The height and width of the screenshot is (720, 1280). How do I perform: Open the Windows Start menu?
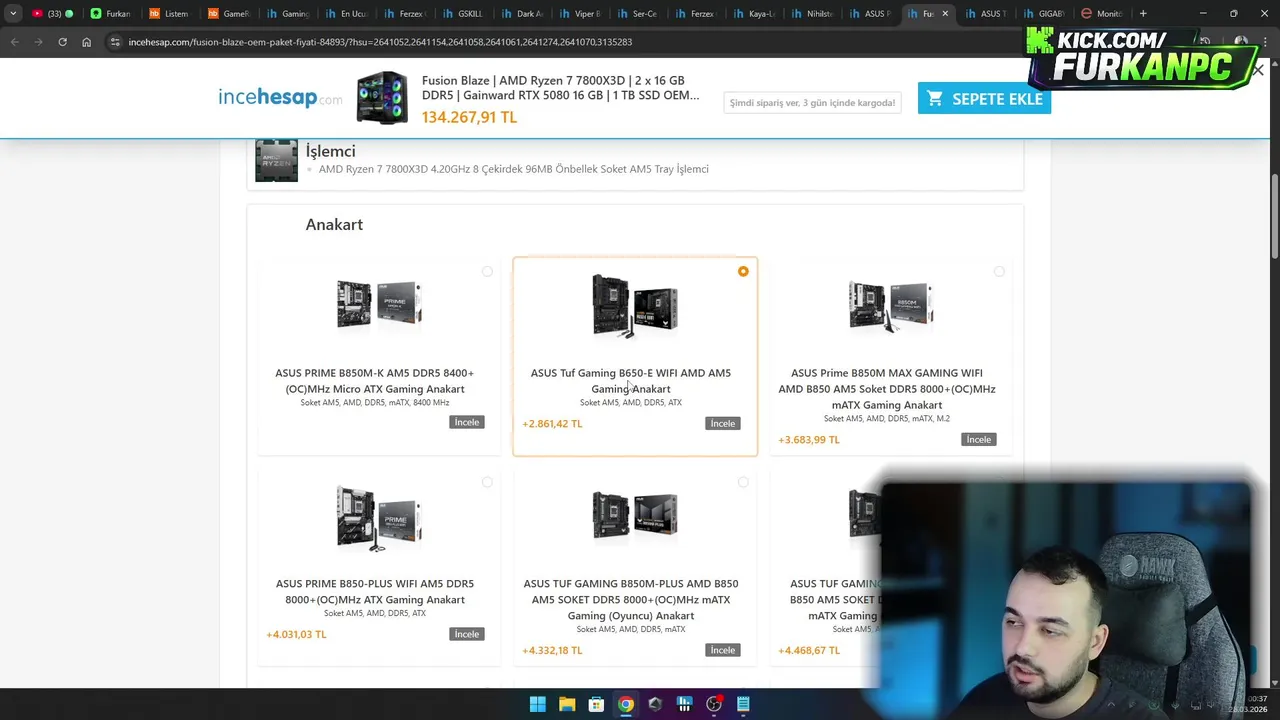click(537, 704)
